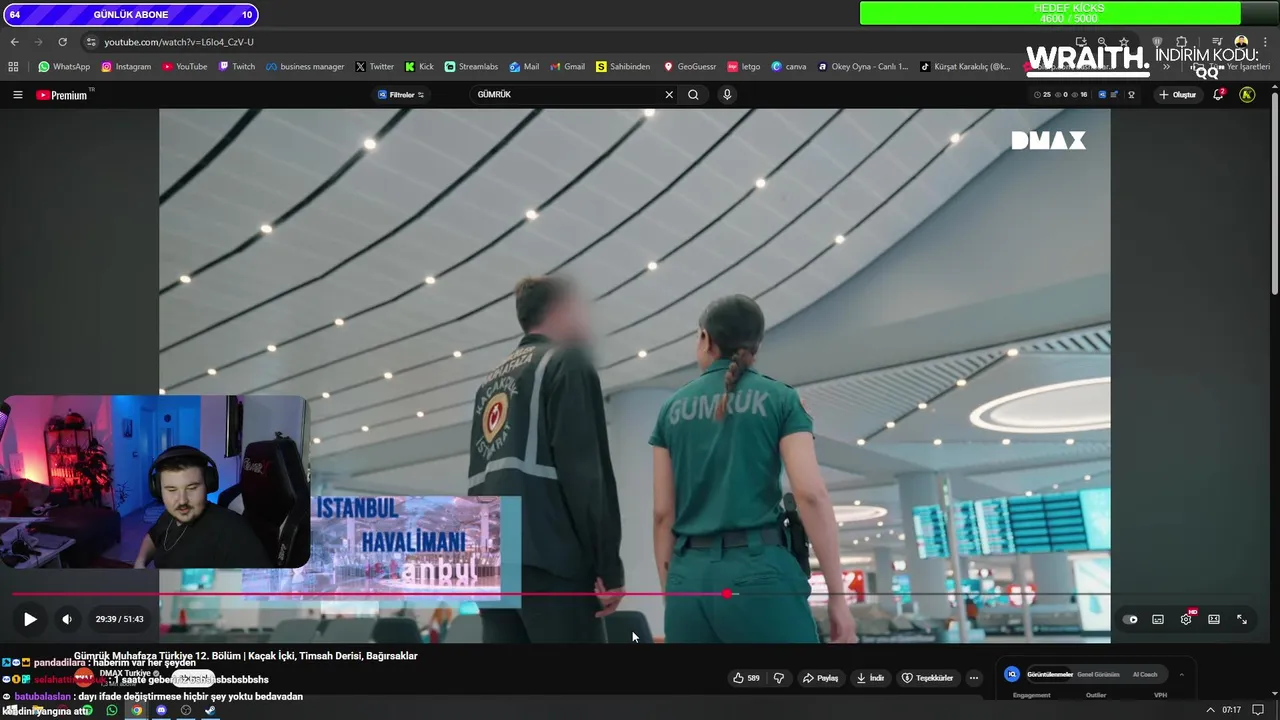Open YouTube notifications bell
Screen dimensions: 1280x720
(x=1218, y=95)
